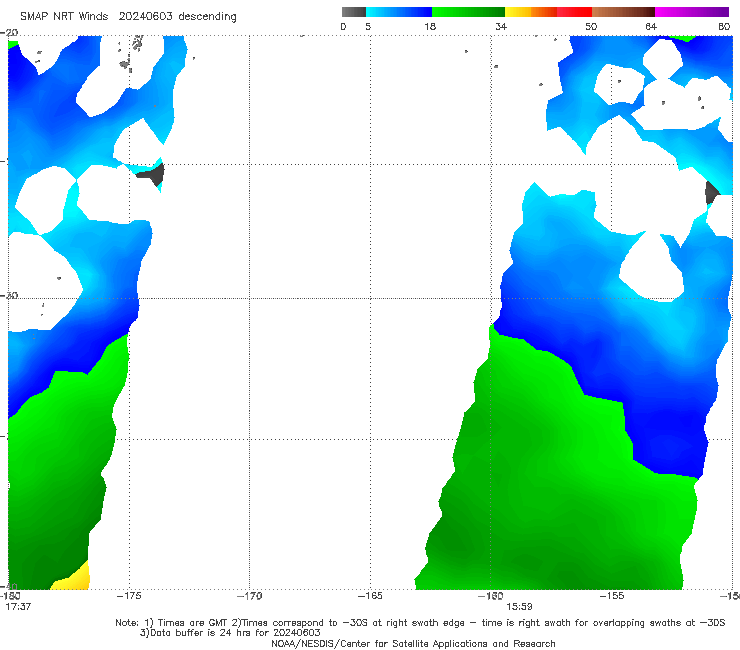The height and width of the screenshot is (650, 740).
Task: Click the brown 50-64 color bar segment
Action: point(623,12)
